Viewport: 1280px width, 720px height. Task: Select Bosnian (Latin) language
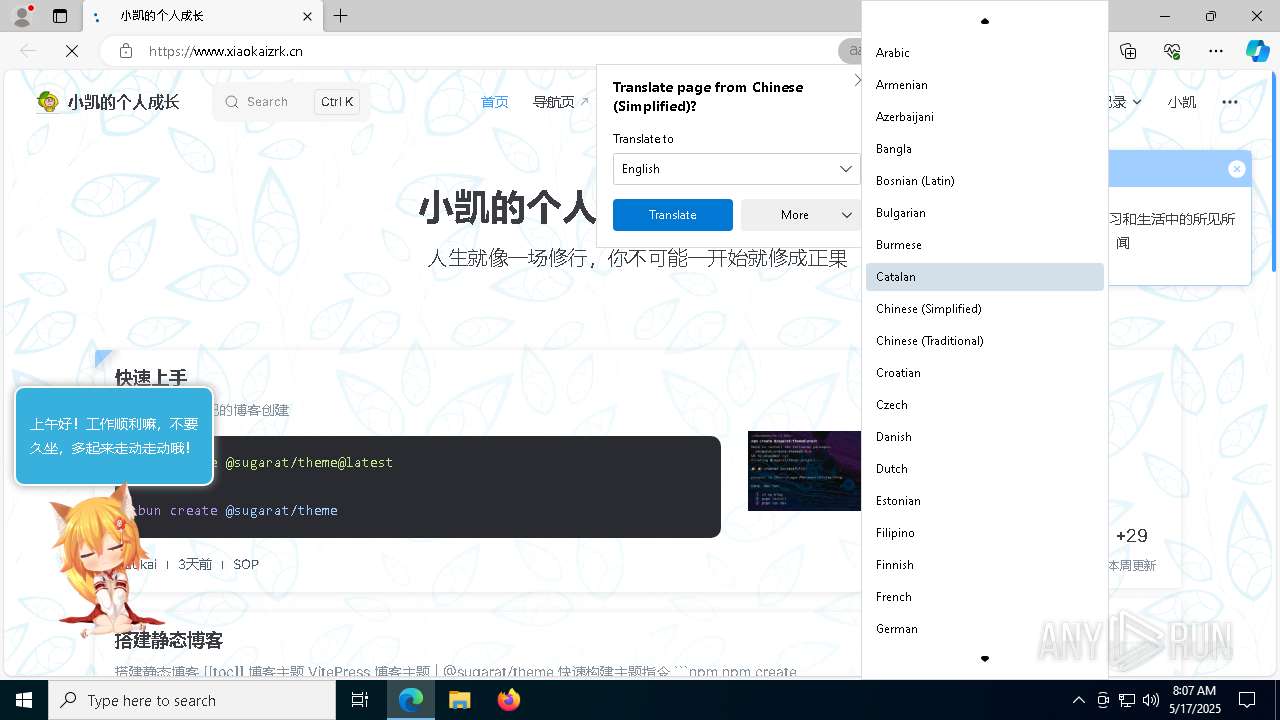(985, 181)
